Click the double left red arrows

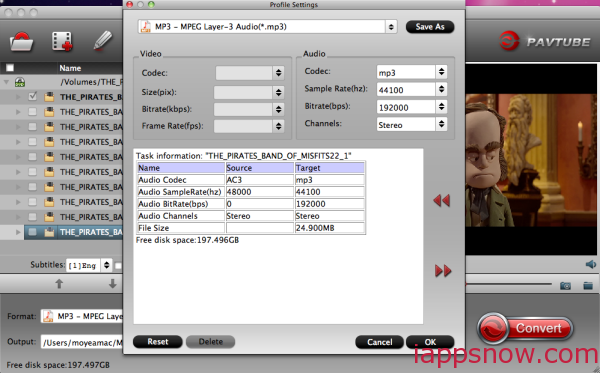tap(442, 200)
